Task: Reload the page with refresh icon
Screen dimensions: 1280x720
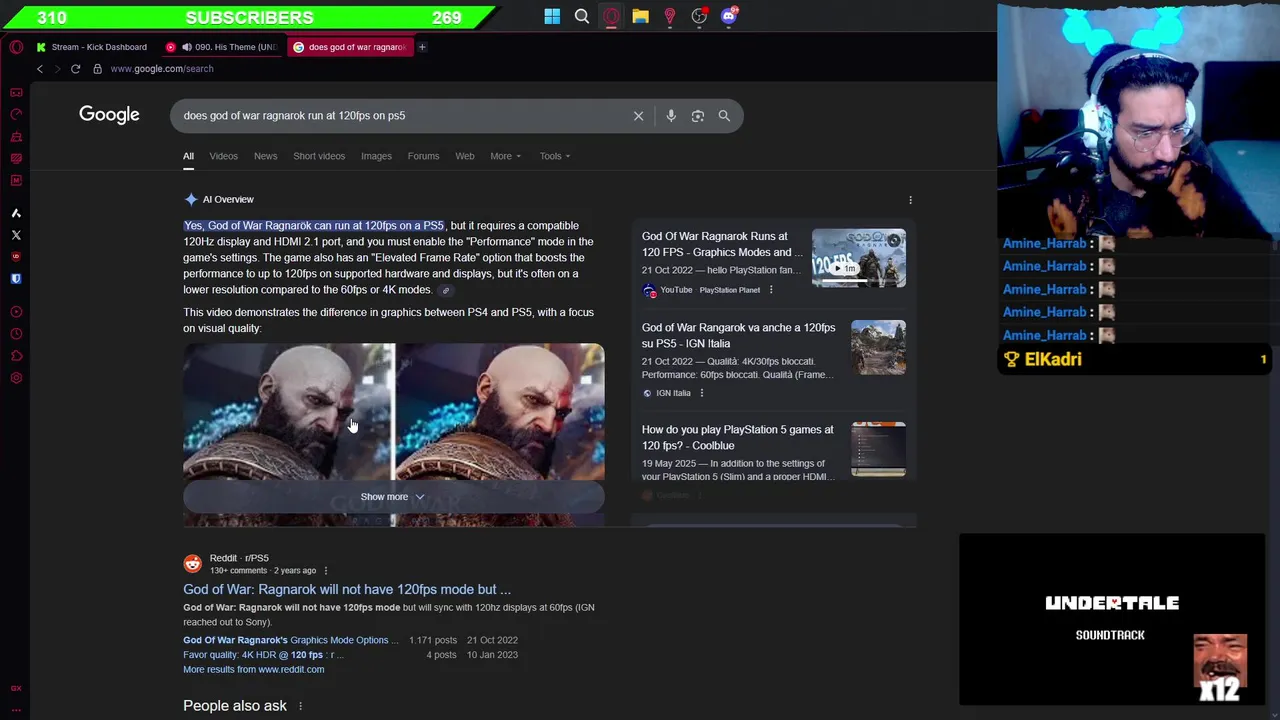Action: click(75, 69)
